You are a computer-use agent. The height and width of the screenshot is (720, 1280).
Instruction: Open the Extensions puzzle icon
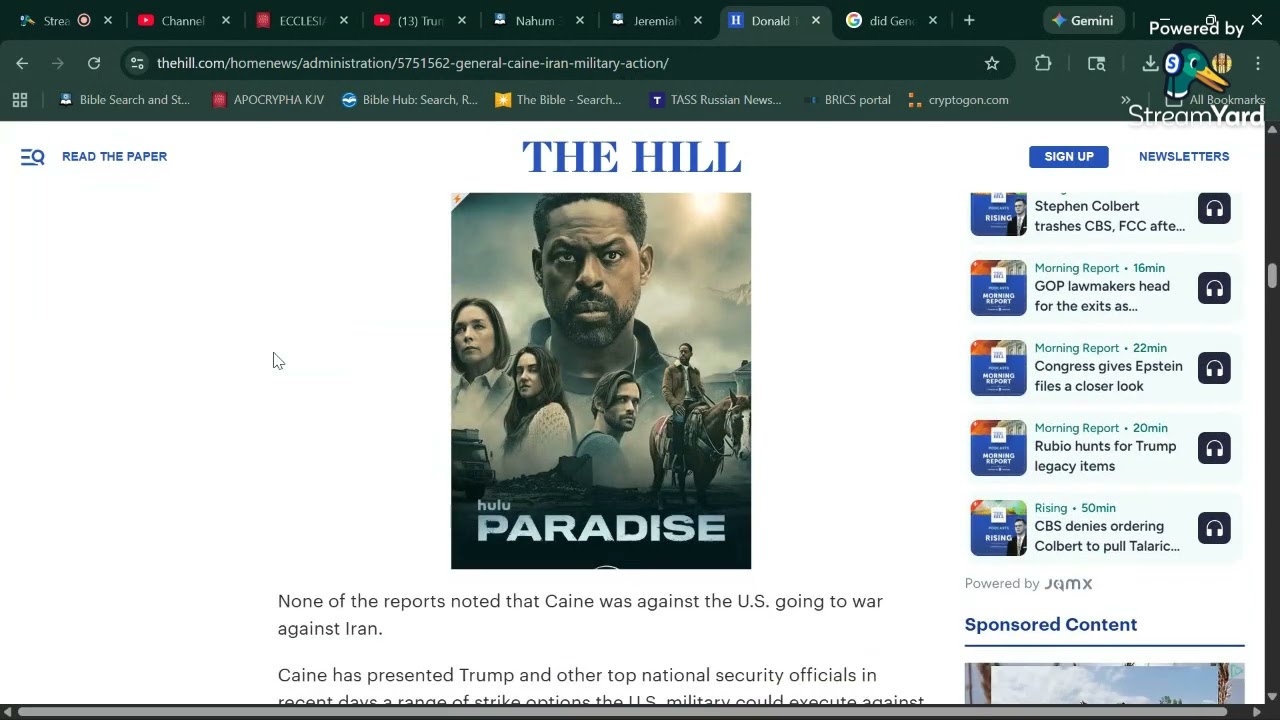pyautogui.click(x=1043, y=63)
